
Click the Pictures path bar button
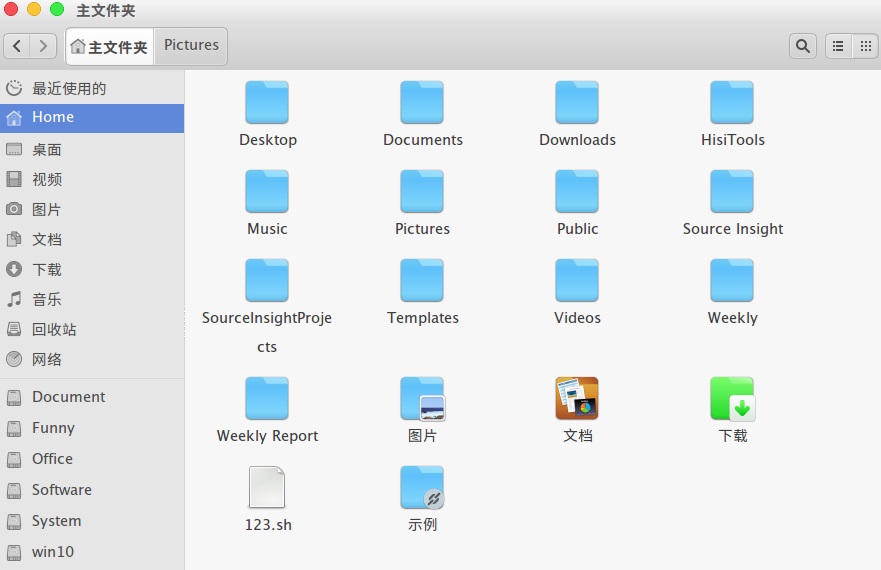click(191, 46)
